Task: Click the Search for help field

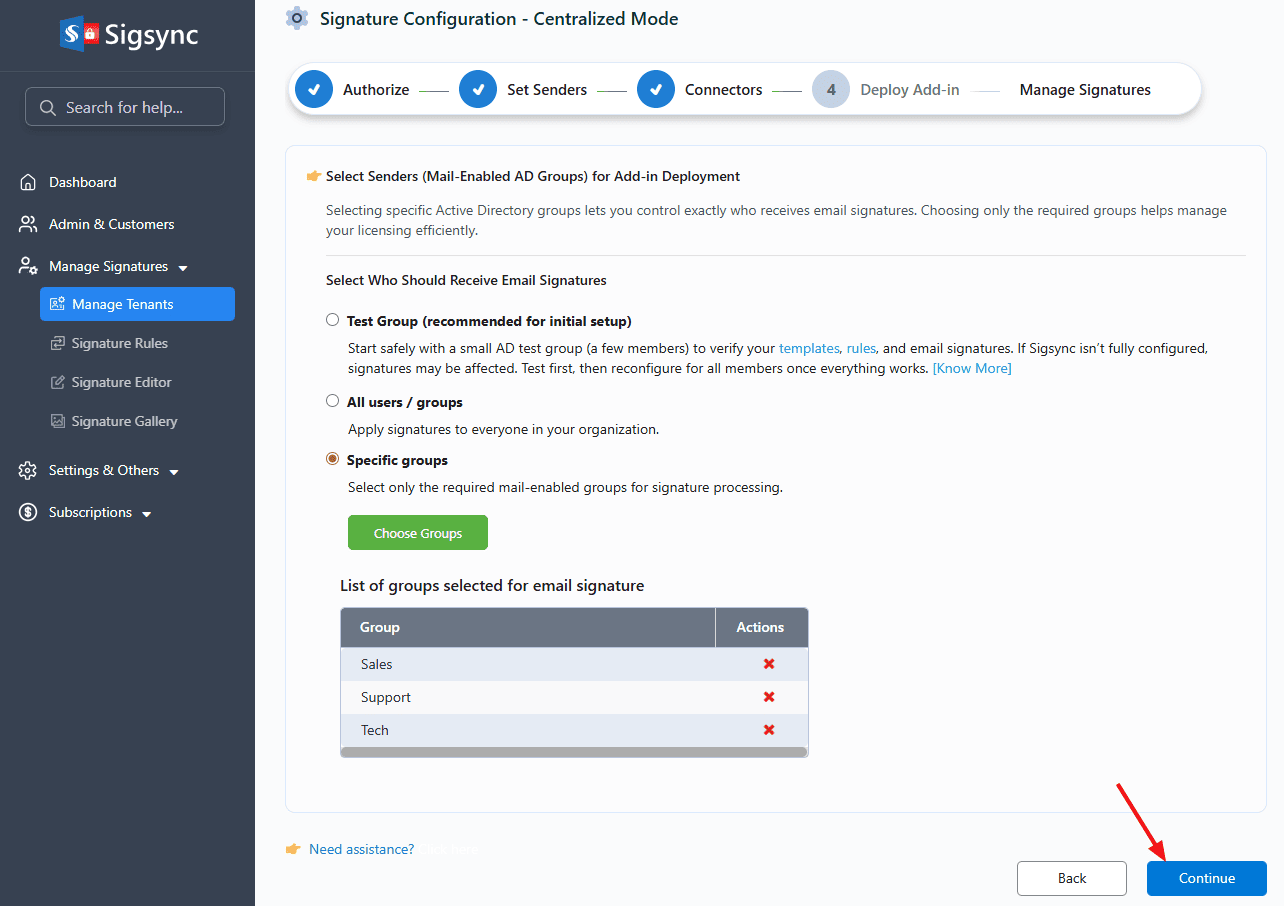Action: click(125, 107)
